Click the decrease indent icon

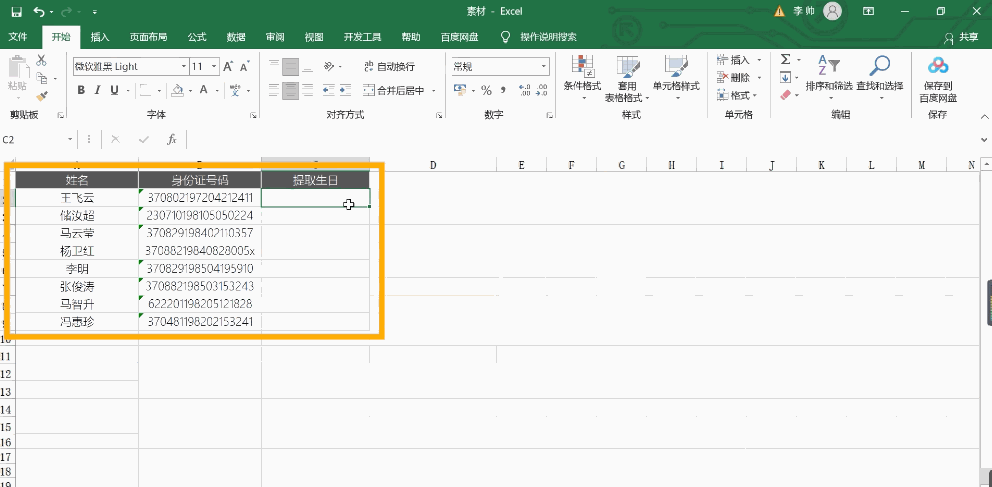point(328,90)
